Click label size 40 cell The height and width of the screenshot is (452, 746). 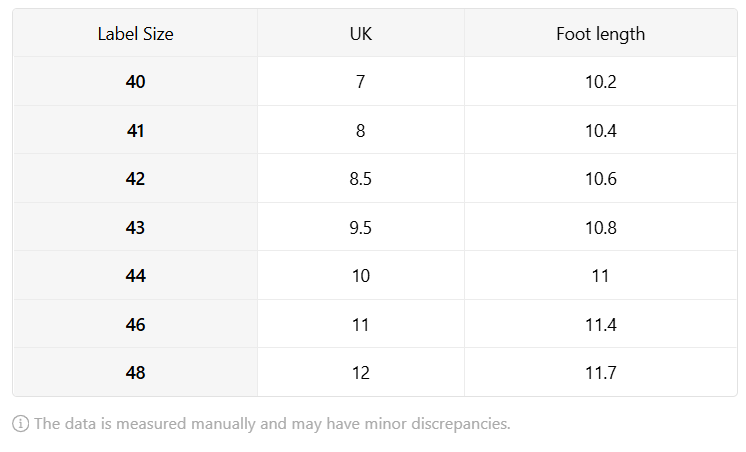pyautogui.click(x=135, y=81)
